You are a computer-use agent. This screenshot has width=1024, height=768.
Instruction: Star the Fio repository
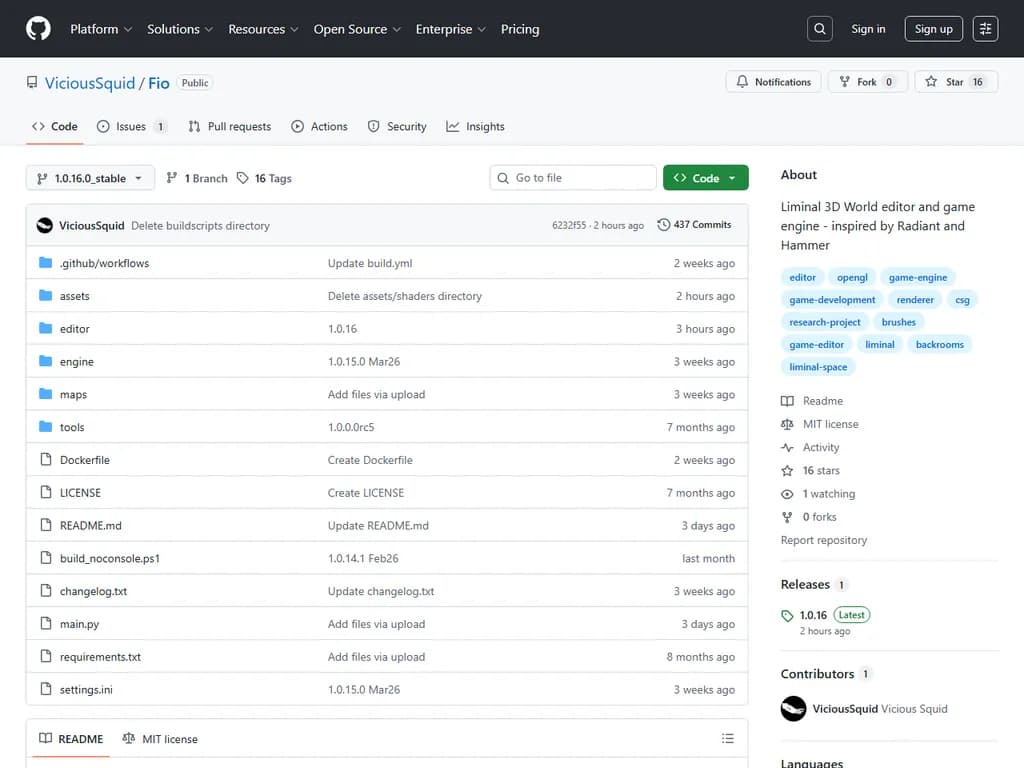coord(955,82)
